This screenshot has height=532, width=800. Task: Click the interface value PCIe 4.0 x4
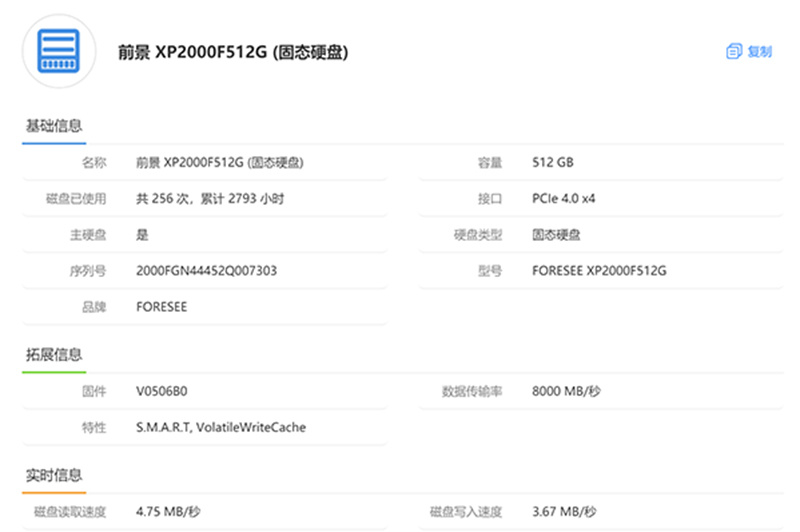[x=563, y=198]
